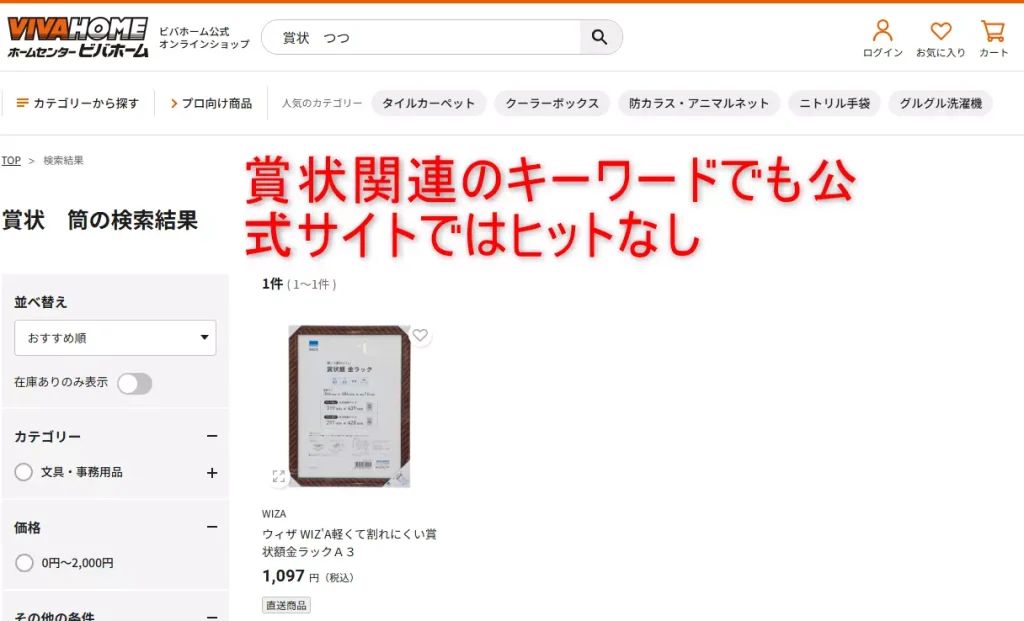The image size is (1024, 621).
Task: Open the おすすめ順 sort dropdown
Action: 114,338
